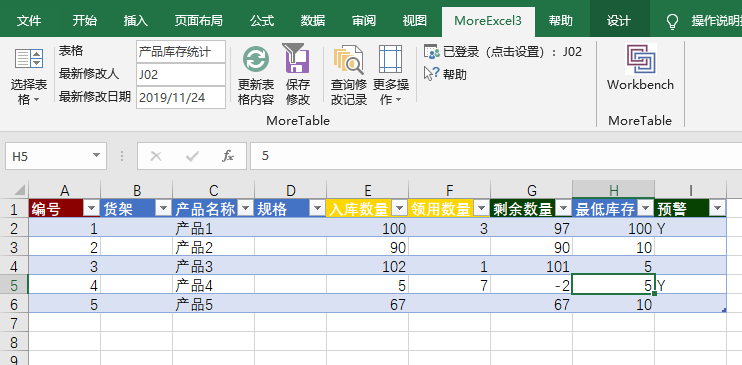The width and height of the screenshot is (742, 365).
Task: Open the 设计 ribbon tab
Action: pos(619,21)
